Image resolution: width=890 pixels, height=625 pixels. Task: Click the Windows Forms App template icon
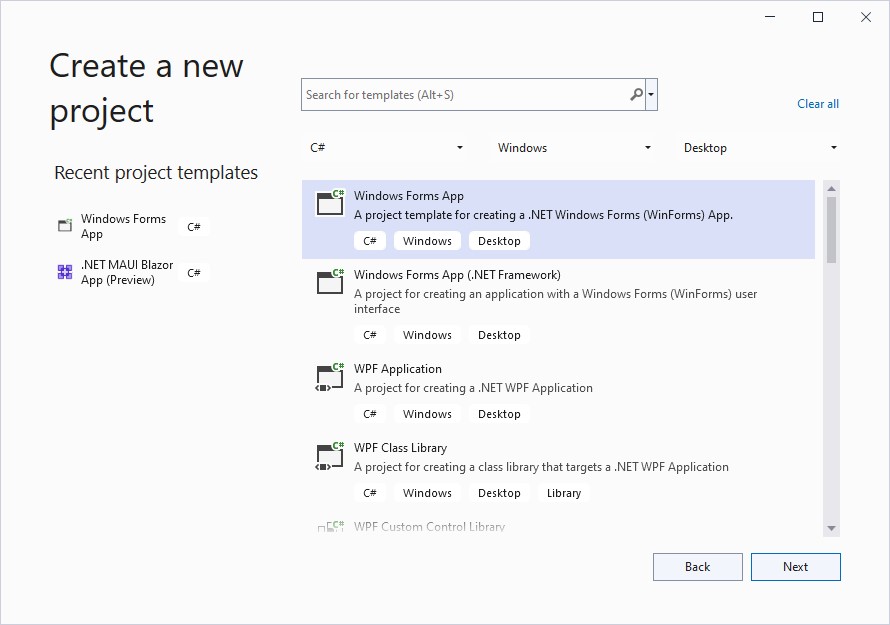[330, 203]
